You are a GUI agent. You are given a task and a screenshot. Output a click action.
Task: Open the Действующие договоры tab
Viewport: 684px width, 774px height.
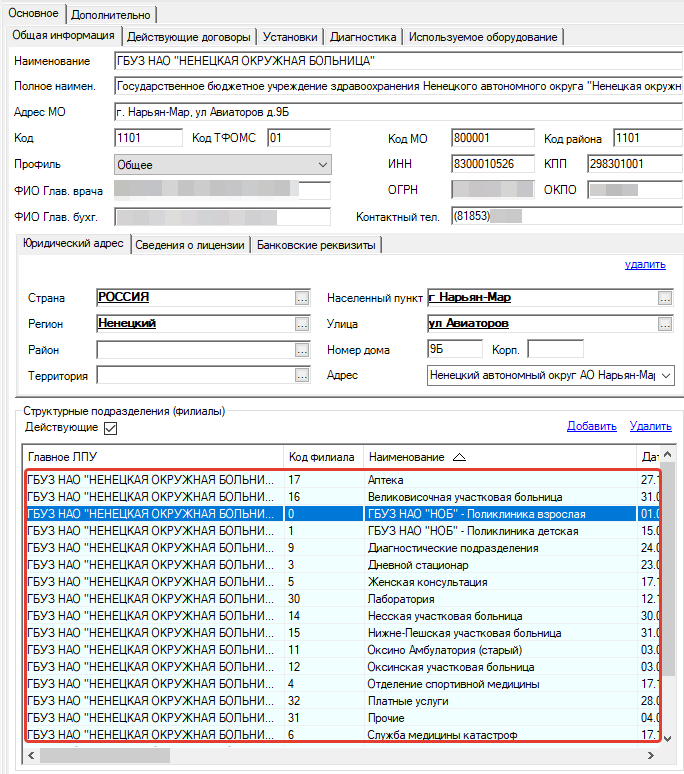tap(189, 37)
